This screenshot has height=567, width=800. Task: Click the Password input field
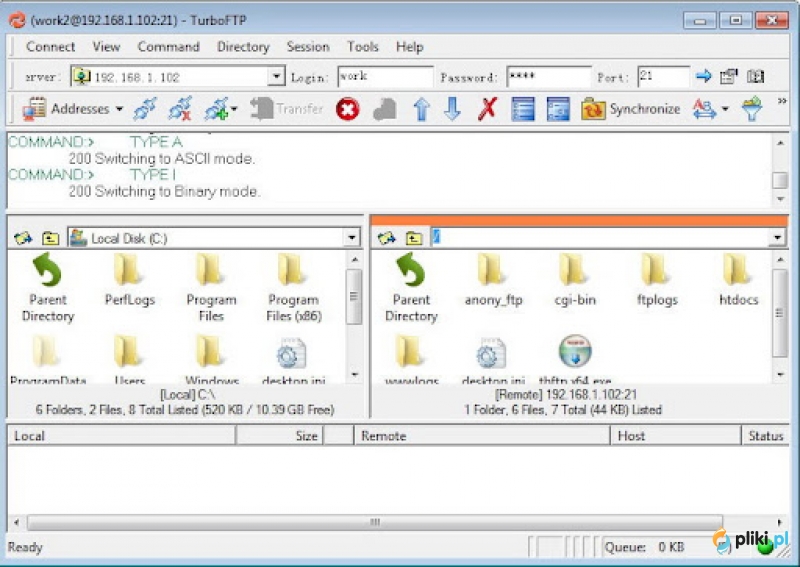[x=548, y=77]
